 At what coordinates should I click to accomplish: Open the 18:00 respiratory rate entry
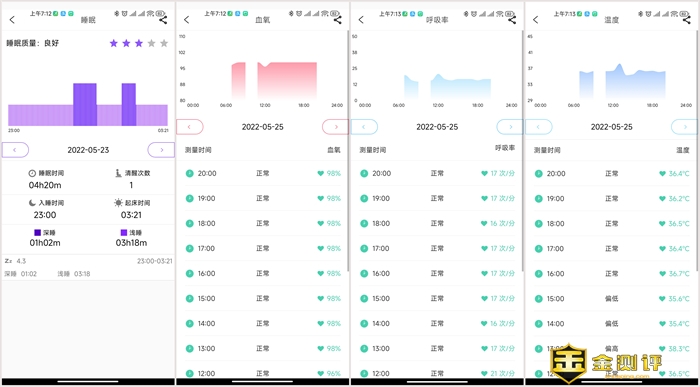click(x=437, y=223)
